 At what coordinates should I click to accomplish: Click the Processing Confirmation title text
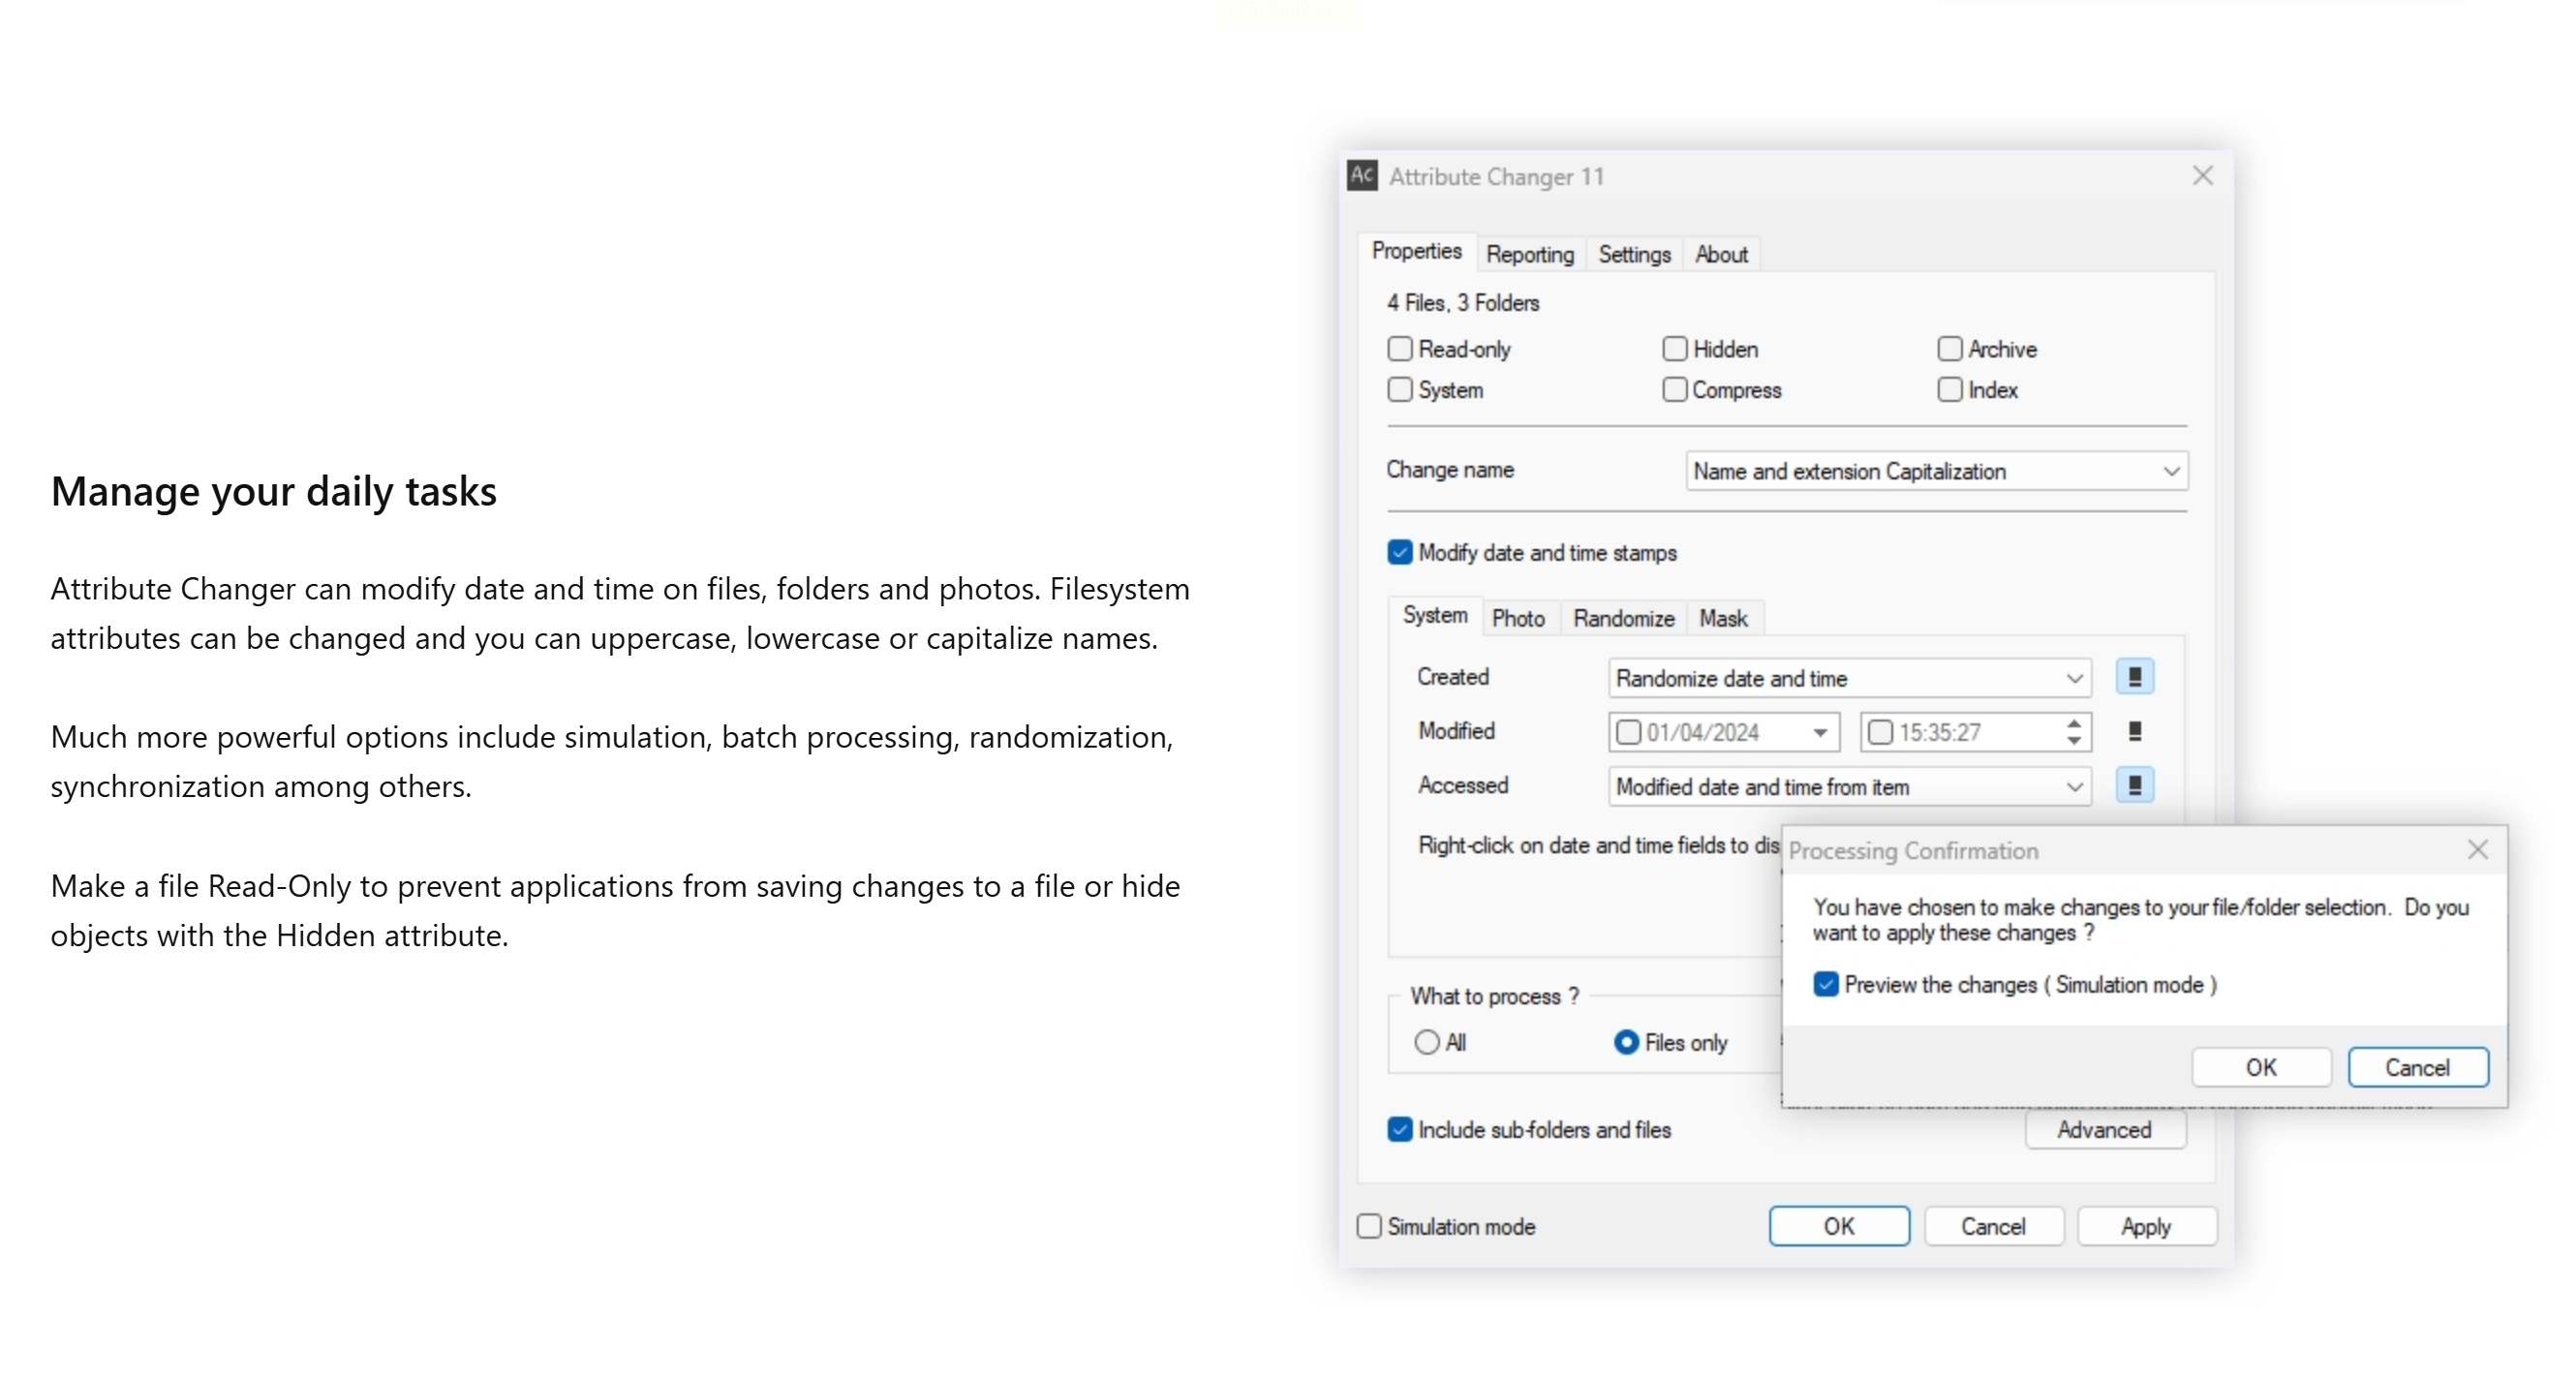(1913, 851)
